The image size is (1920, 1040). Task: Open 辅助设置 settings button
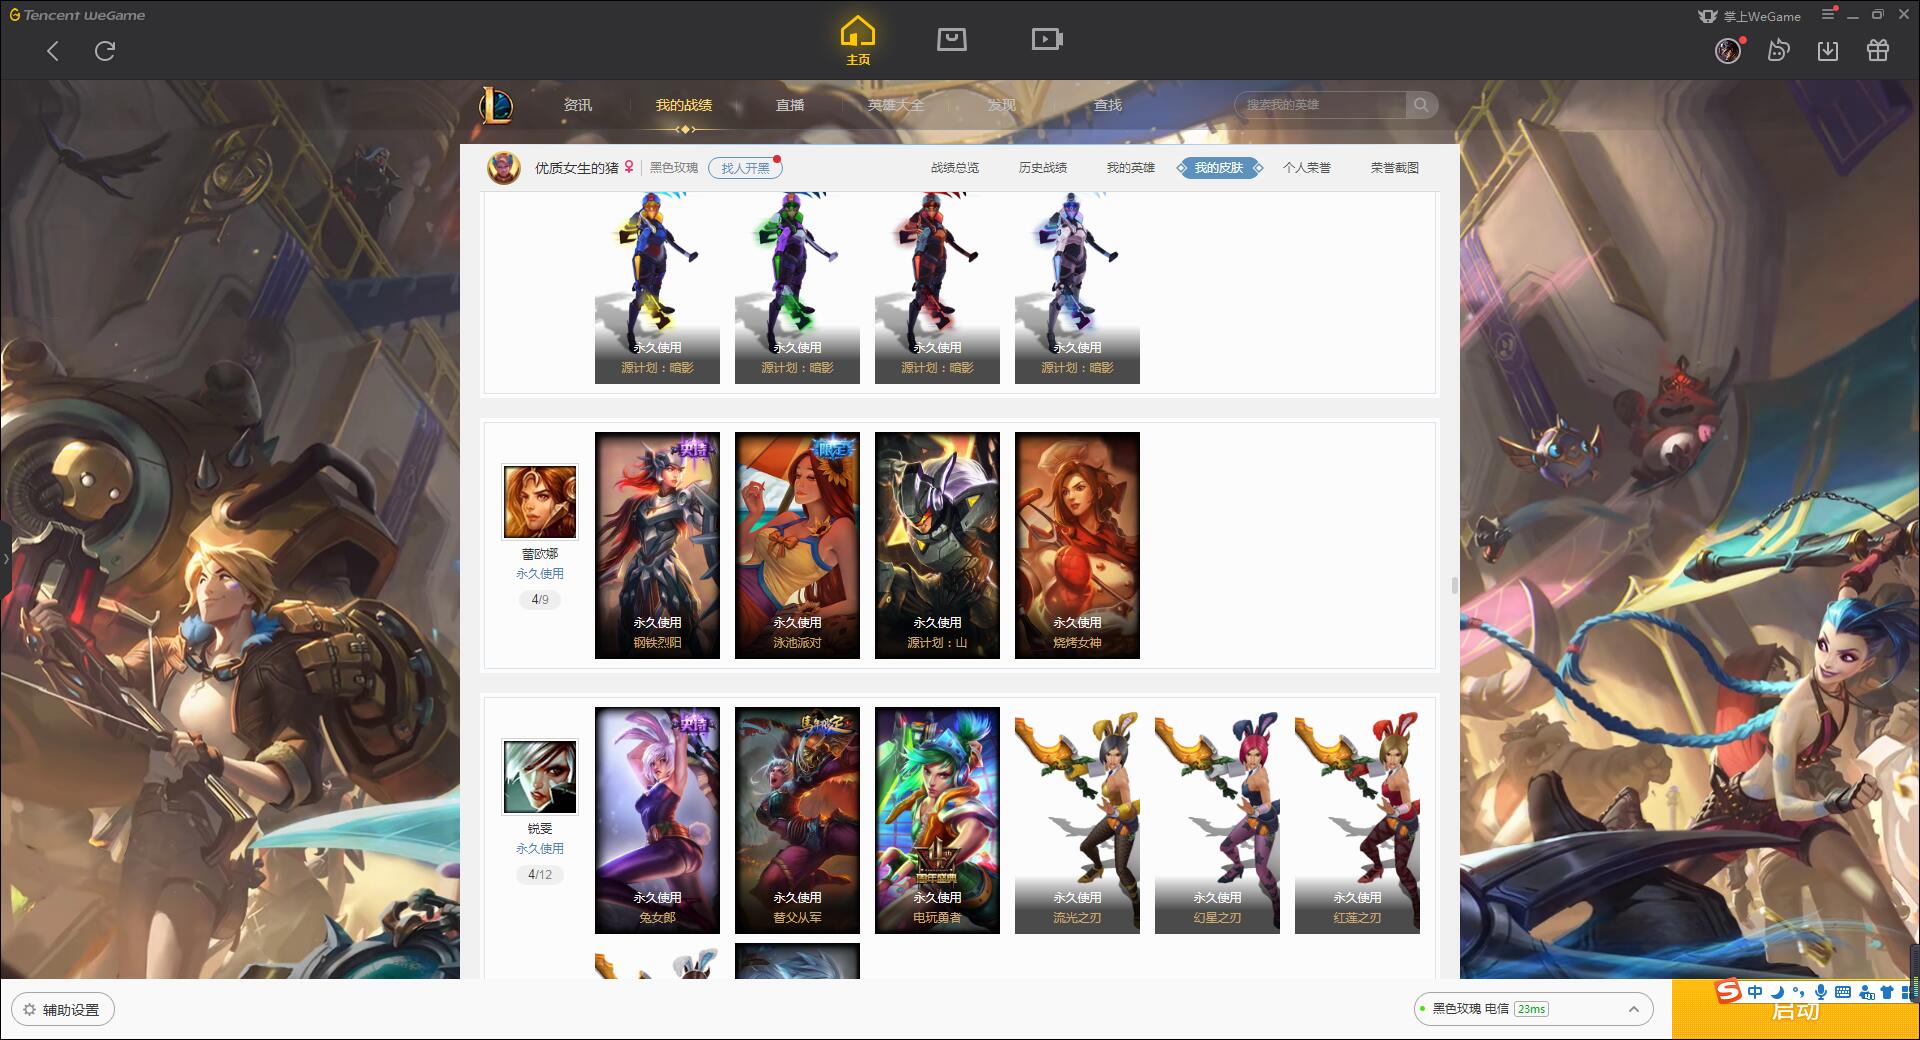click(63, 1010)
